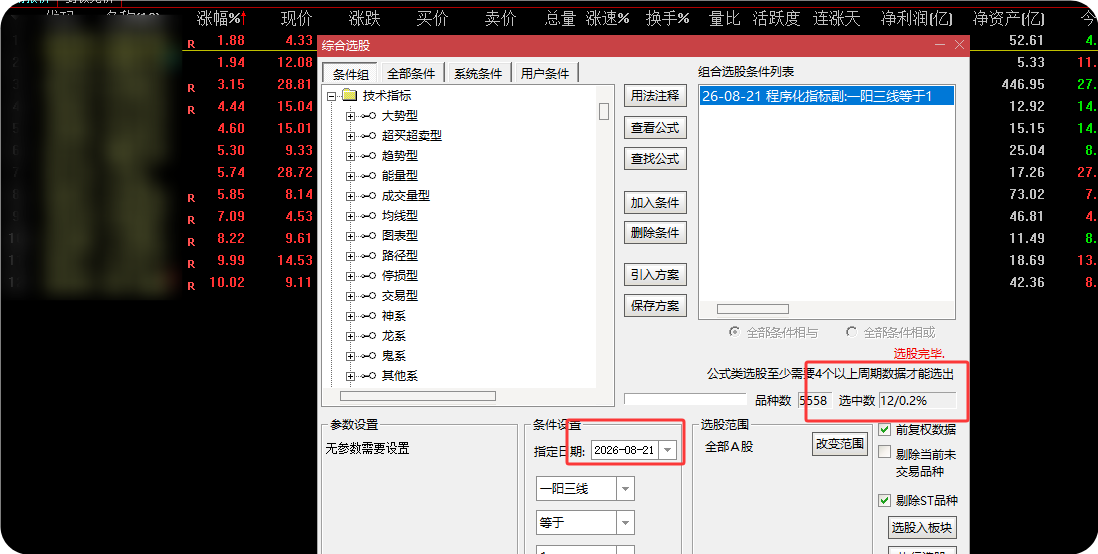
Task: Select the 其他系 tree item
Action: (400, 376)
